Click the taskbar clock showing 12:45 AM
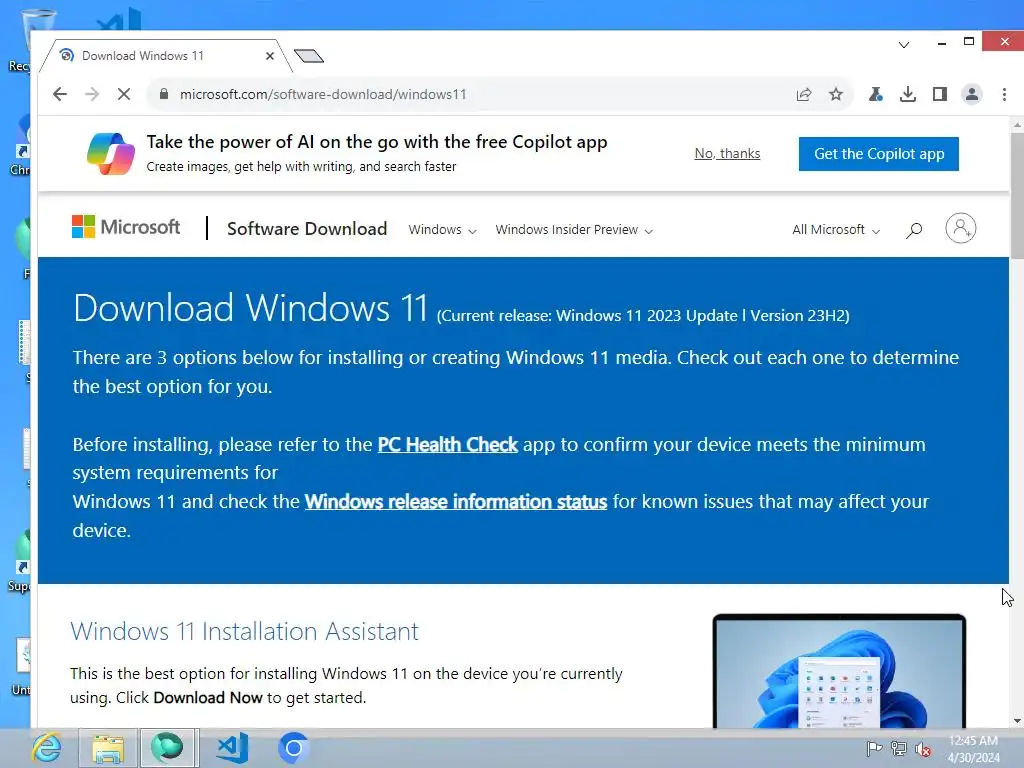Image resolution: width=1024 pixels, height=768 pixels. click(973, 748)
